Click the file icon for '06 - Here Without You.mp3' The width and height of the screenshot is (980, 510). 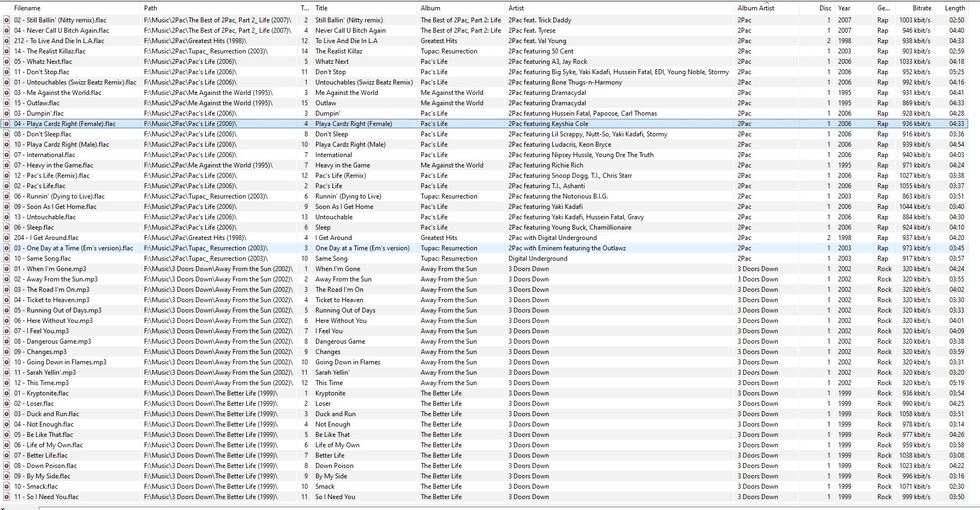[7, 321]
